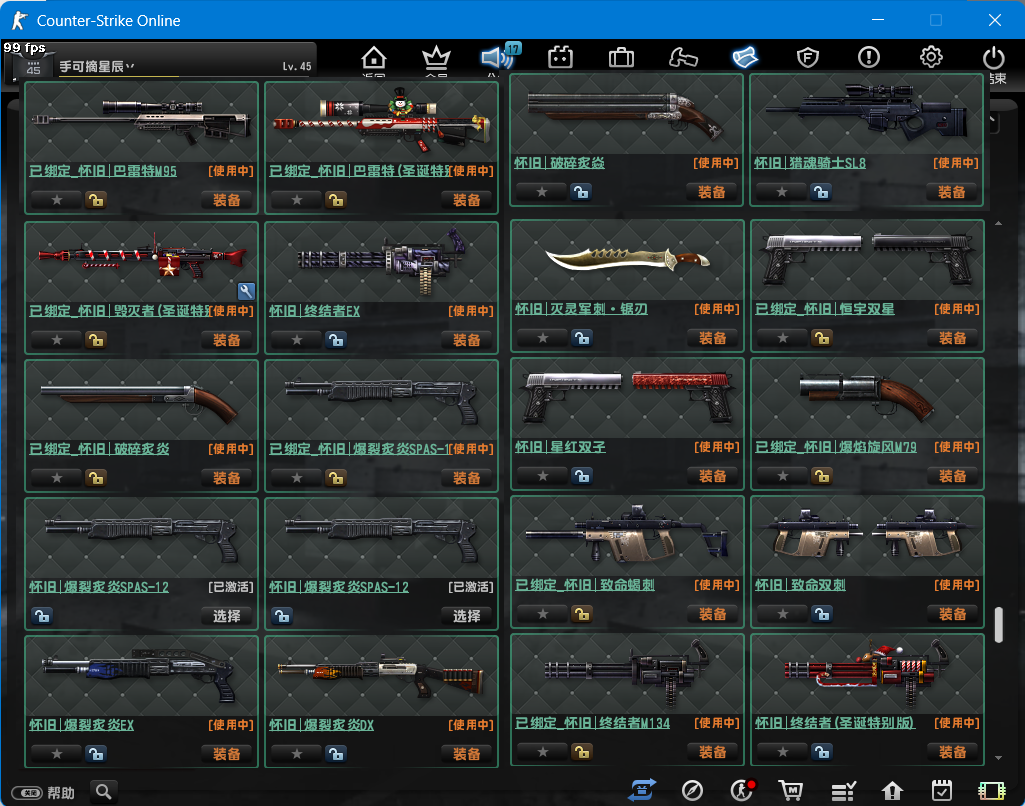Equip 已绑定_怀旧|巴雷特M95 with its 装备 button
This screenshot has height=806, width=1025.
pos(227,200)
